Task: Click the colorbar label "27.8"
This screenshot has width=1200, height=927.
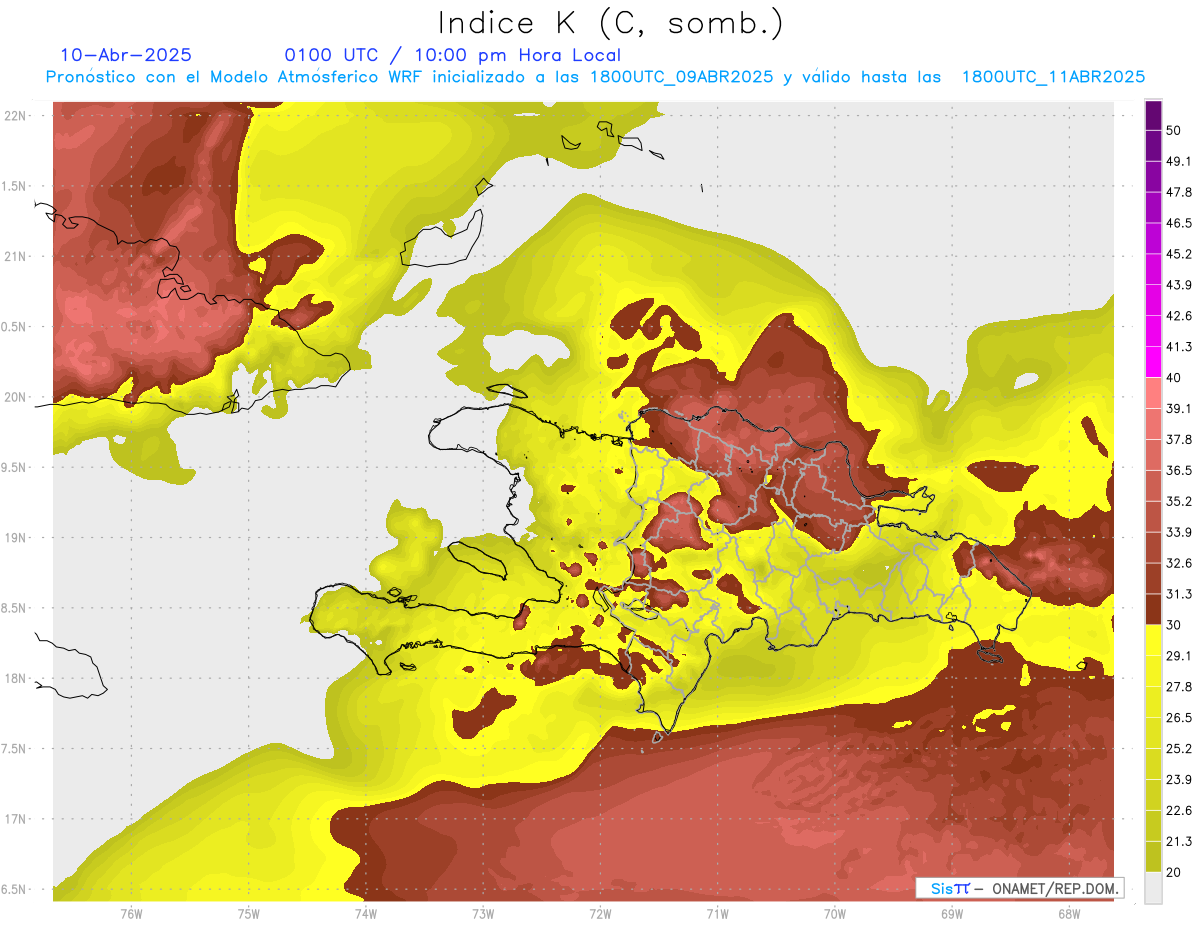Action: click(x=1179, y=687)
